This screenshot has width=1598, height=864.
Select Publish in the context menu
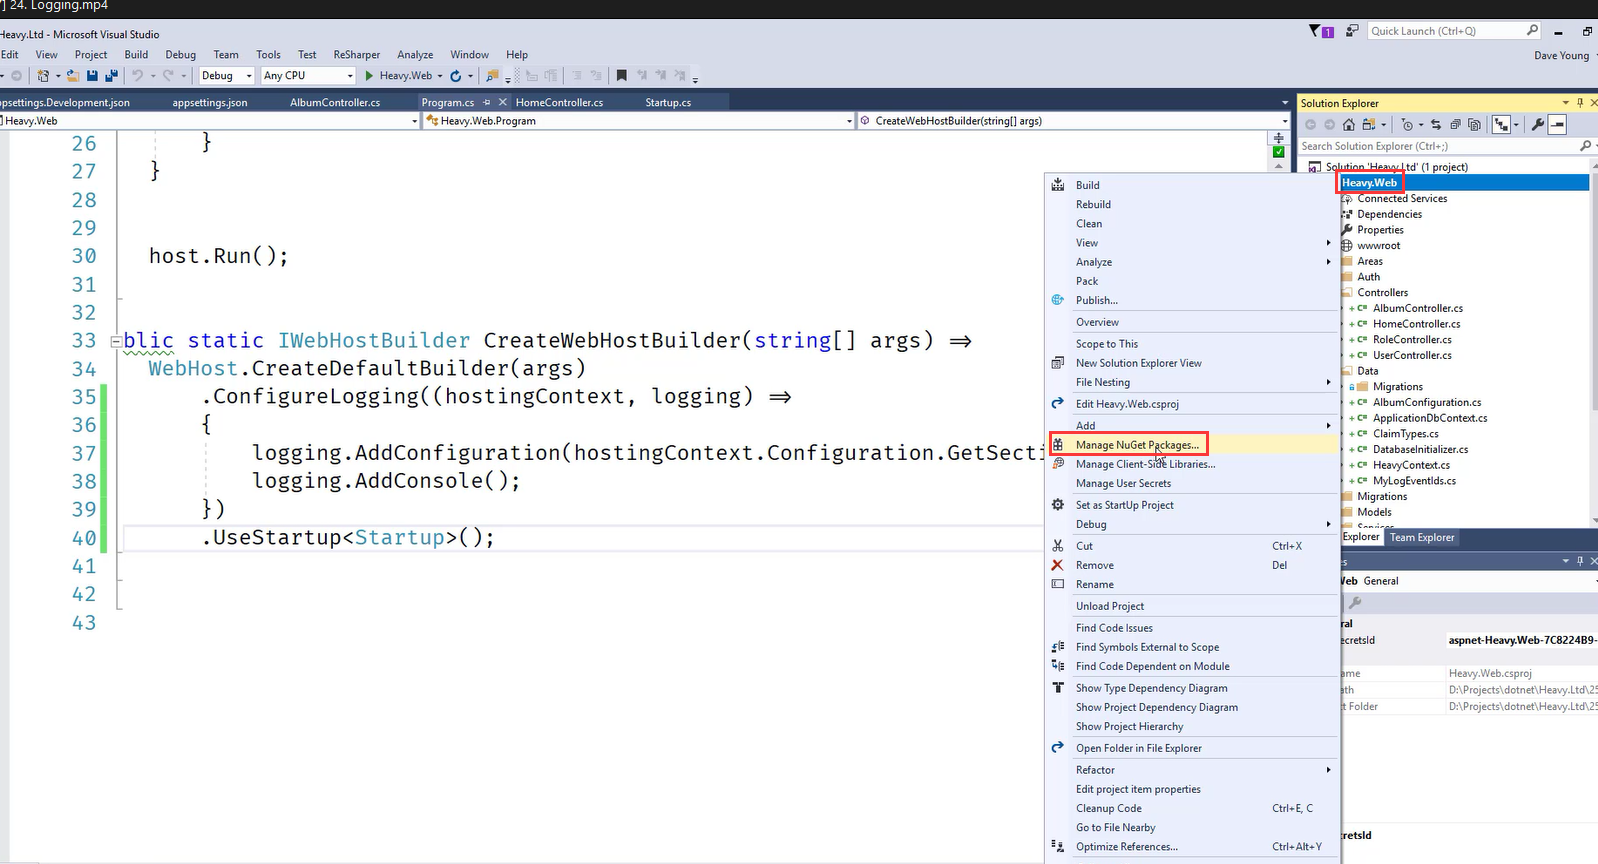click(x=1192, y=301)
